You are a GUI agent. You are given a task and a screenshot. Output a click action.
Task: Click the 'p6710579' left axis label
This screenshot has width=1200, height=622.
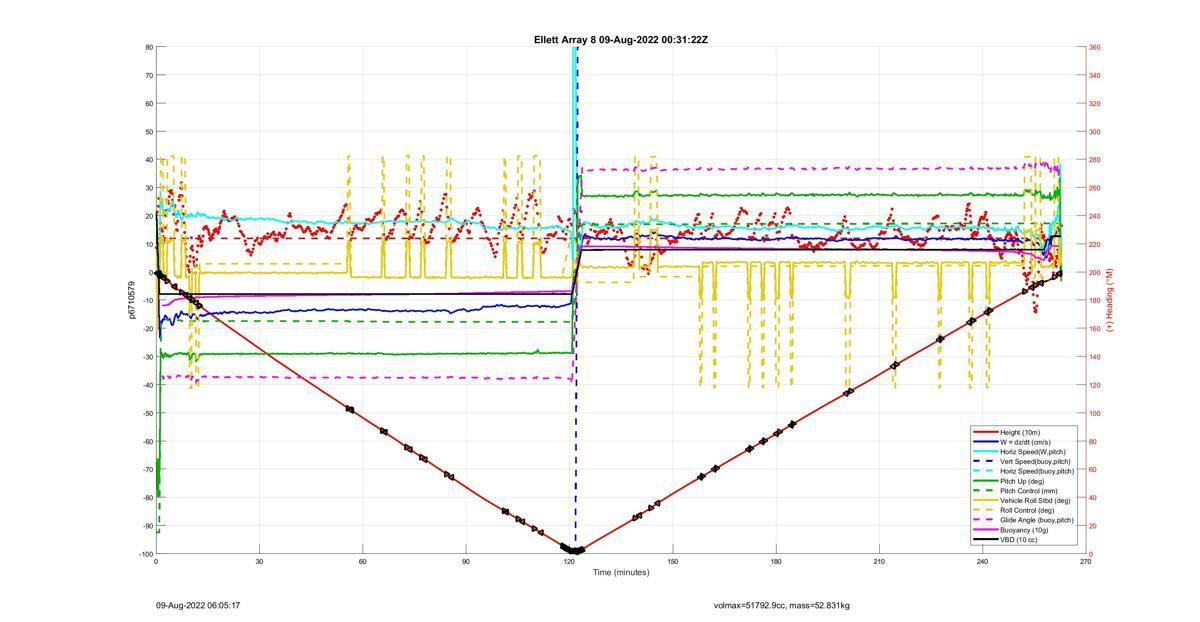pyautogui.click(x=131, y=300)
